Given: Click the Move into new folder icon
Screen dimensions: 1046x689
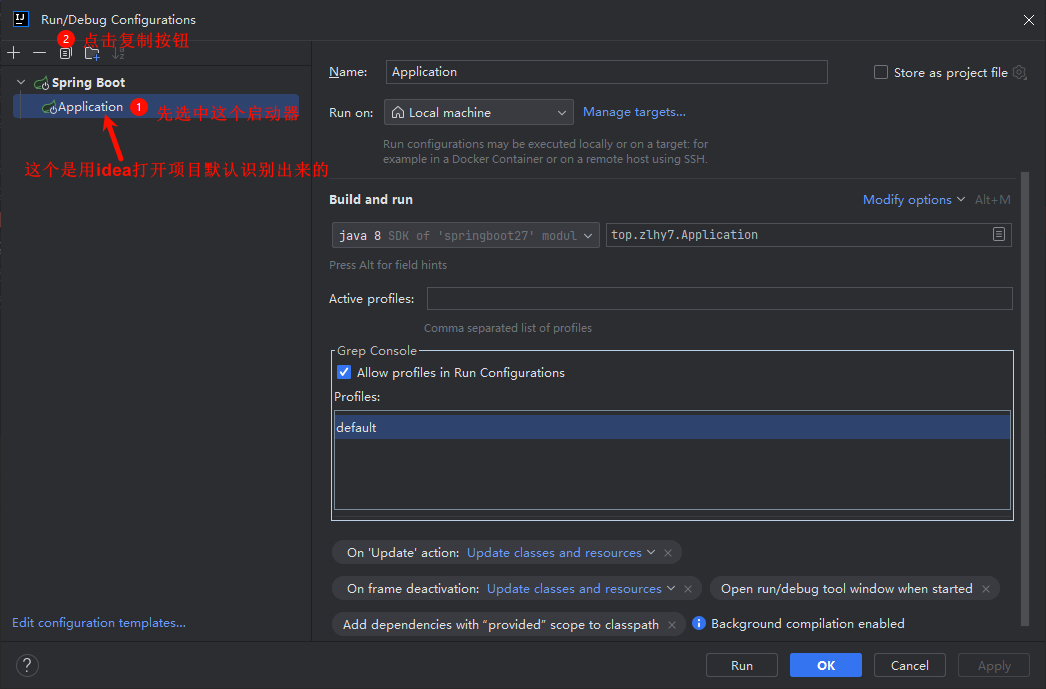Looking at the screenshot, I should click(x=92, y=53).
